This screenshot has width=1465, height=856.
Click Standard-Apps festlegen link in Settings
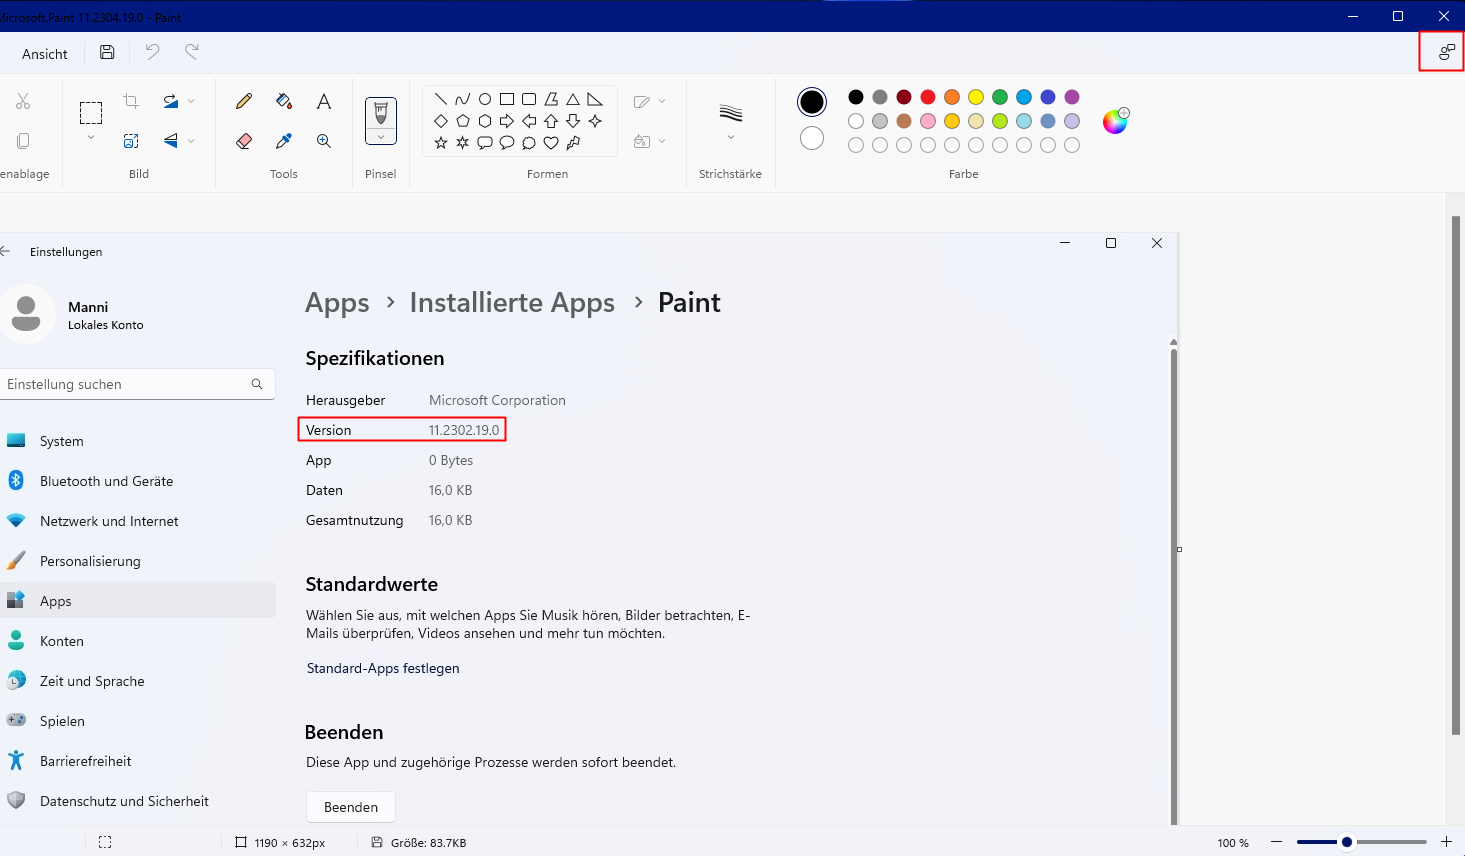tap(383, 668)
